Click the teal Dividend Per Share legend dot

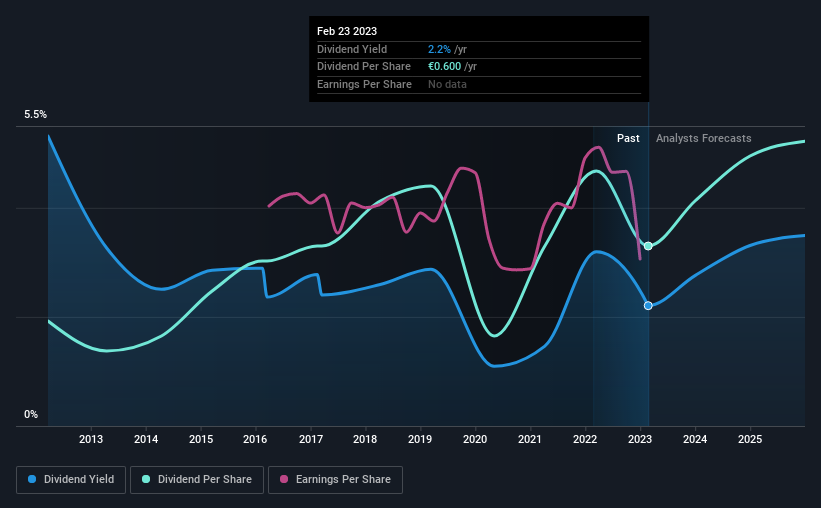pos(146,479)
